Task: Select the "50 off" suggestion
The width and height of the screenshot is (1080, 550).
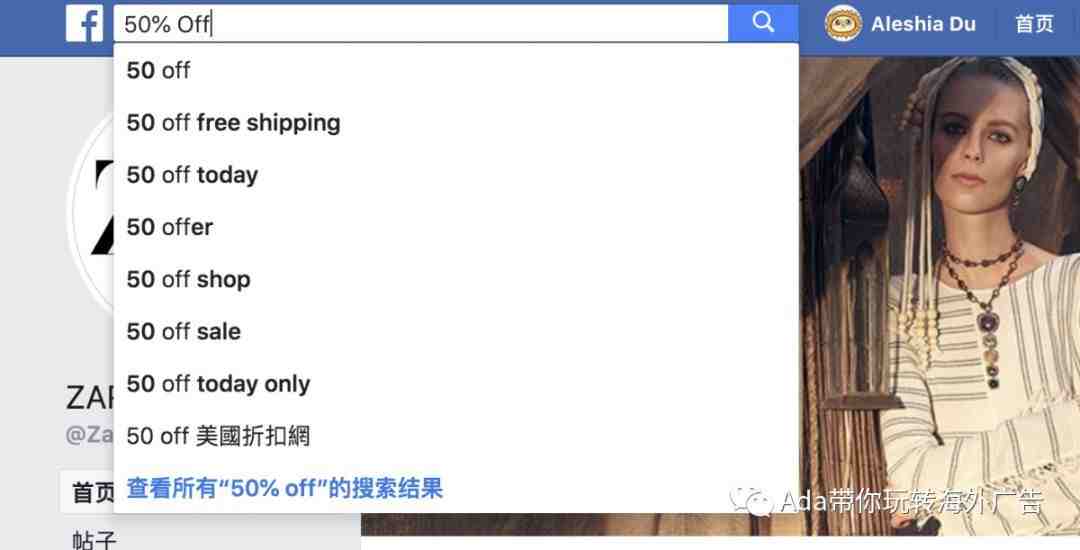Action: 456,70
